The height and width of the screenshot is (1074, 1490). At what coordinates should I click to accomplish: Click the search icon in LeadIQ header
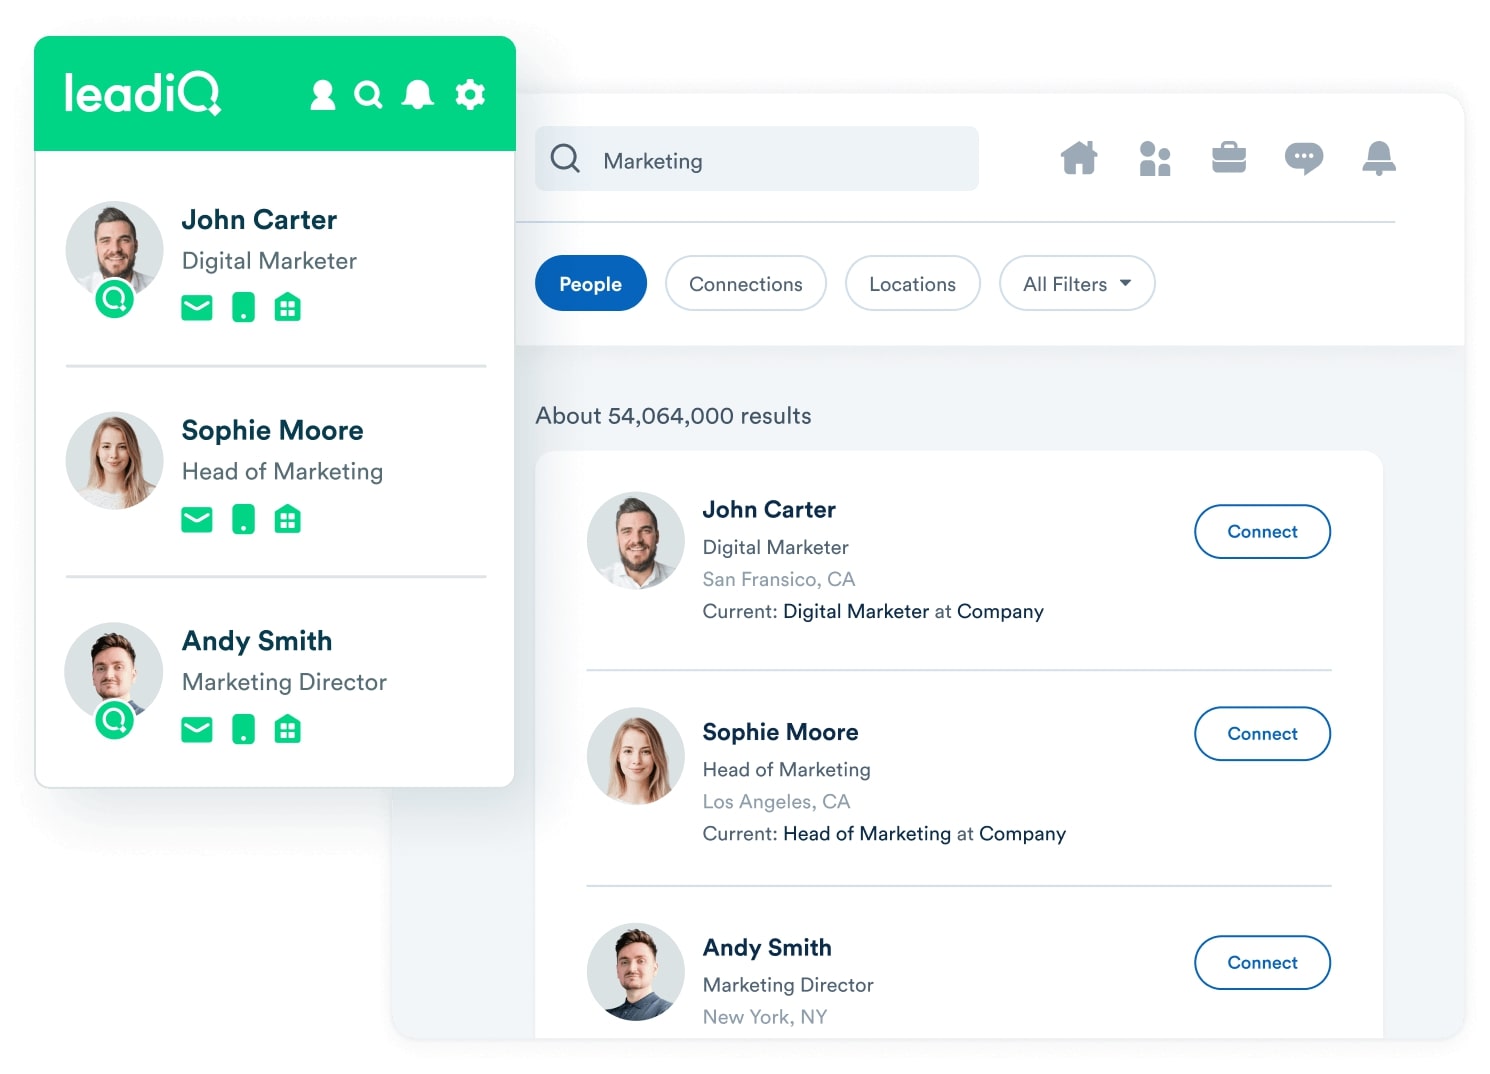tap(368, 95)
